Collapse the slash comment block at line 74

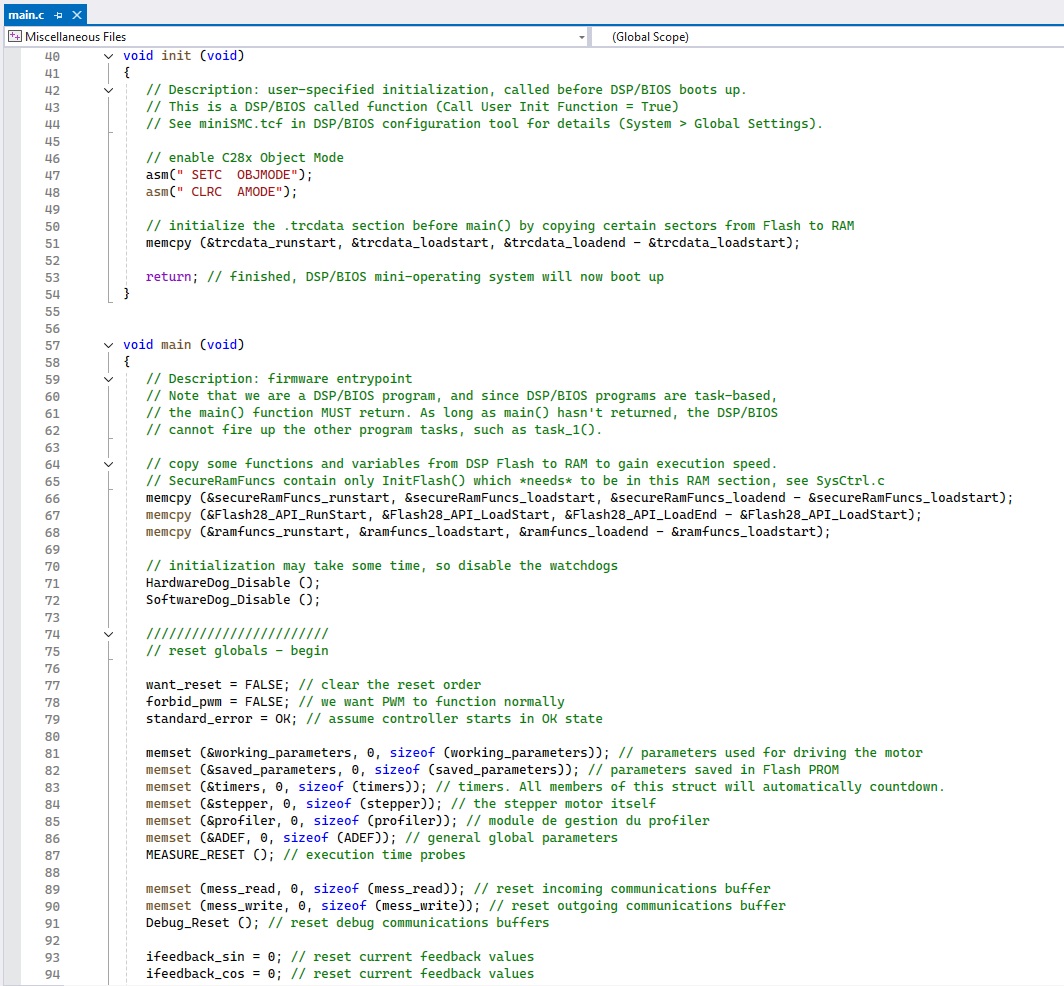pyautogui.click(x=109, y=634)
